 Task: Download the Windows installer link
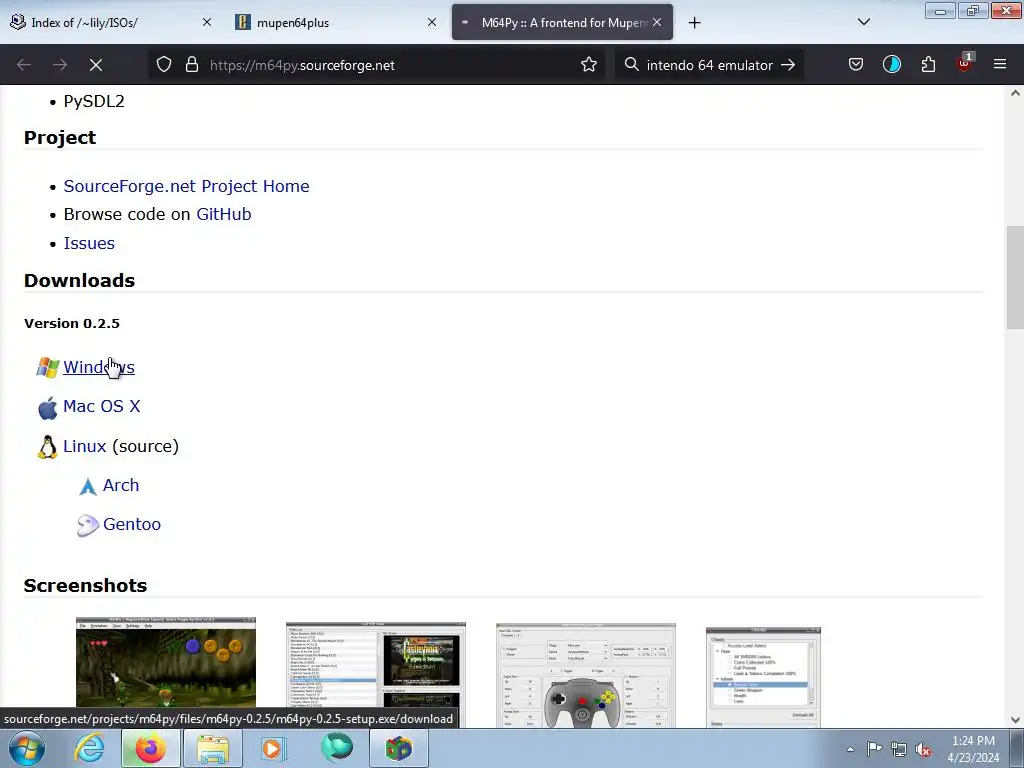(99, 367)
